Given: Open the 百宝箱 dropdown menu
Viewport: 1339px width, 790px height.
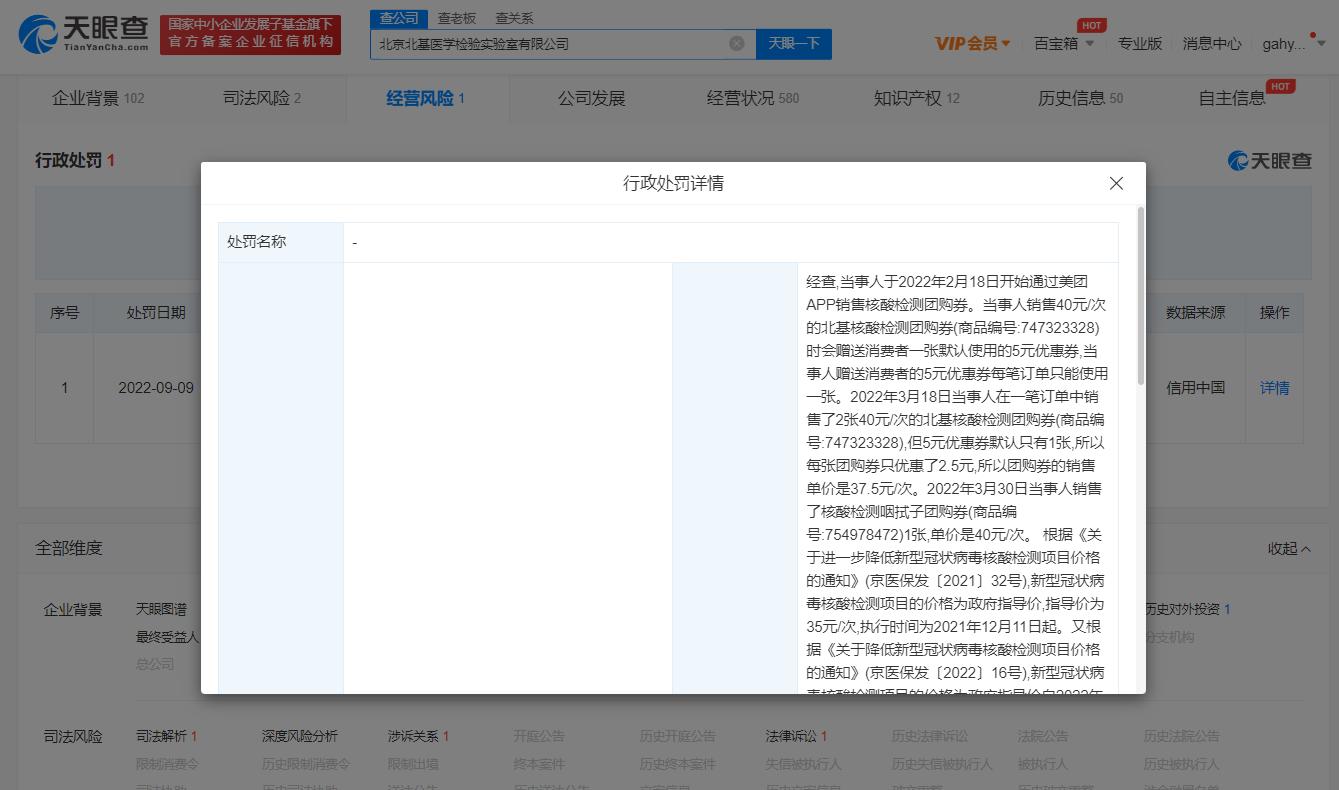Looking at the screenshot, I should coord(1064,44).
